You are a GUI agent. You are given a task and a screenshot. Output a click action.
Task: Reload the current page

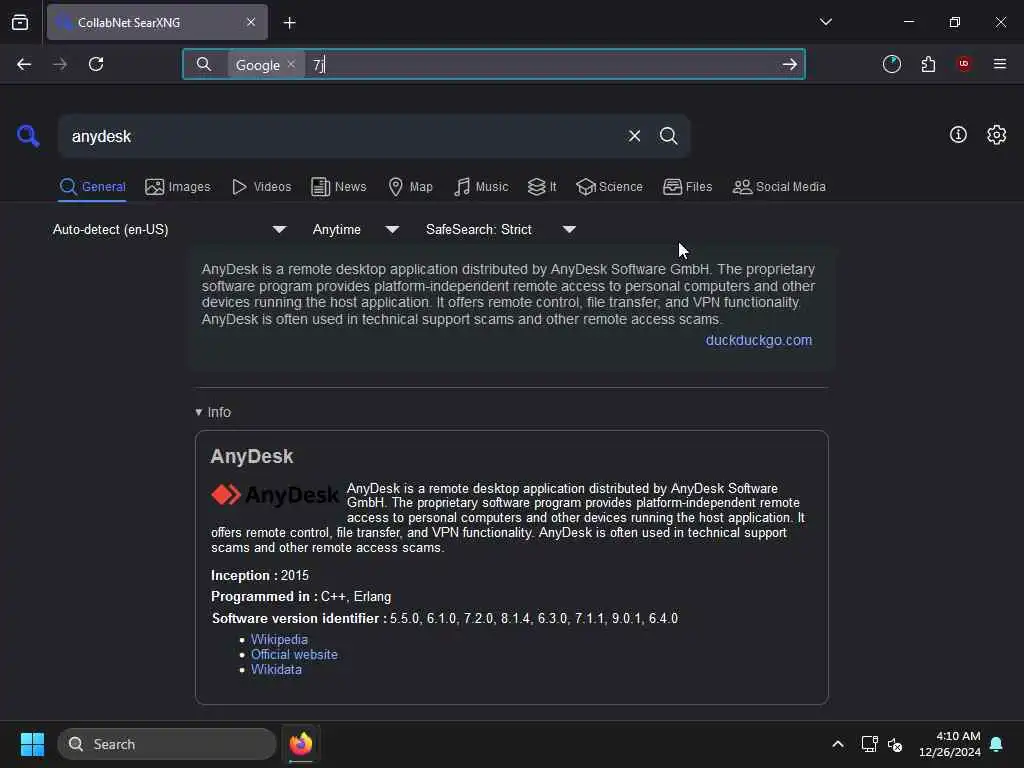point(96,64)
